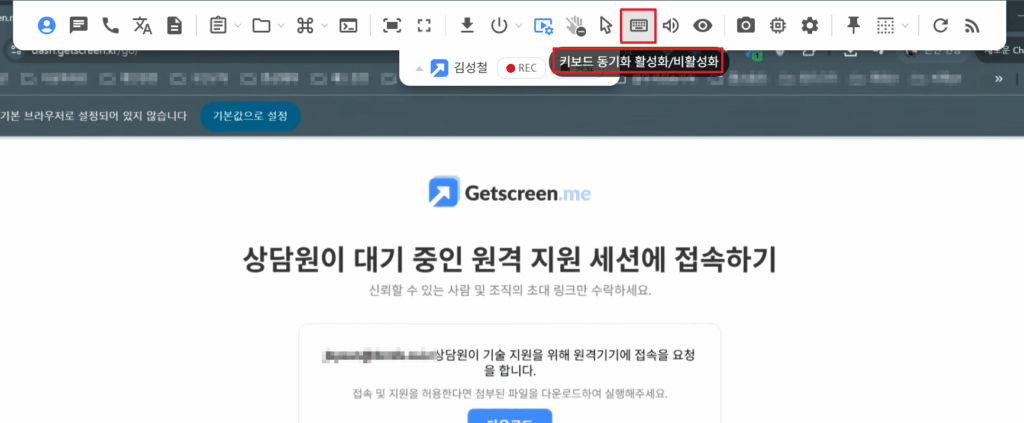Click the browser address bar URL
Image resolution: width=1024 pixels, height=423 pixels.
point(85,52)
